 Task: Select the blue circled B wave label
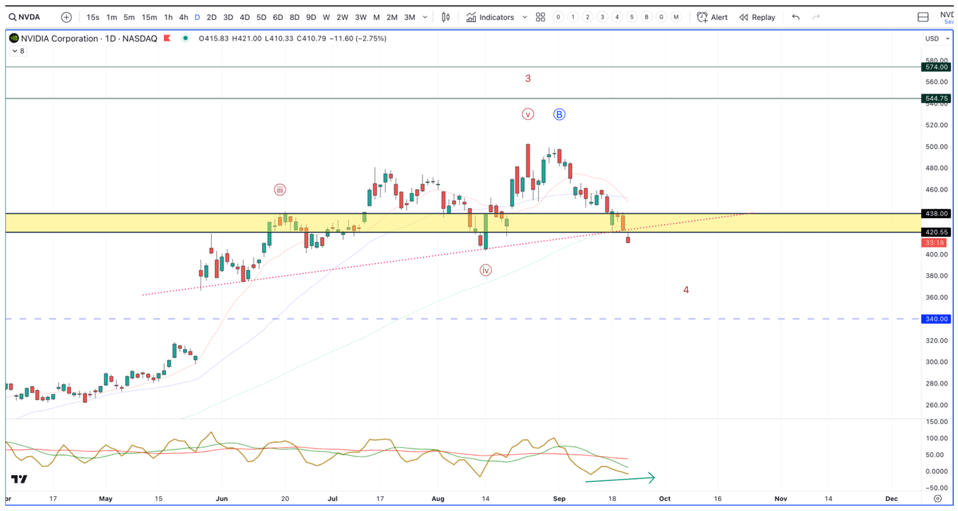coord(560,114)
